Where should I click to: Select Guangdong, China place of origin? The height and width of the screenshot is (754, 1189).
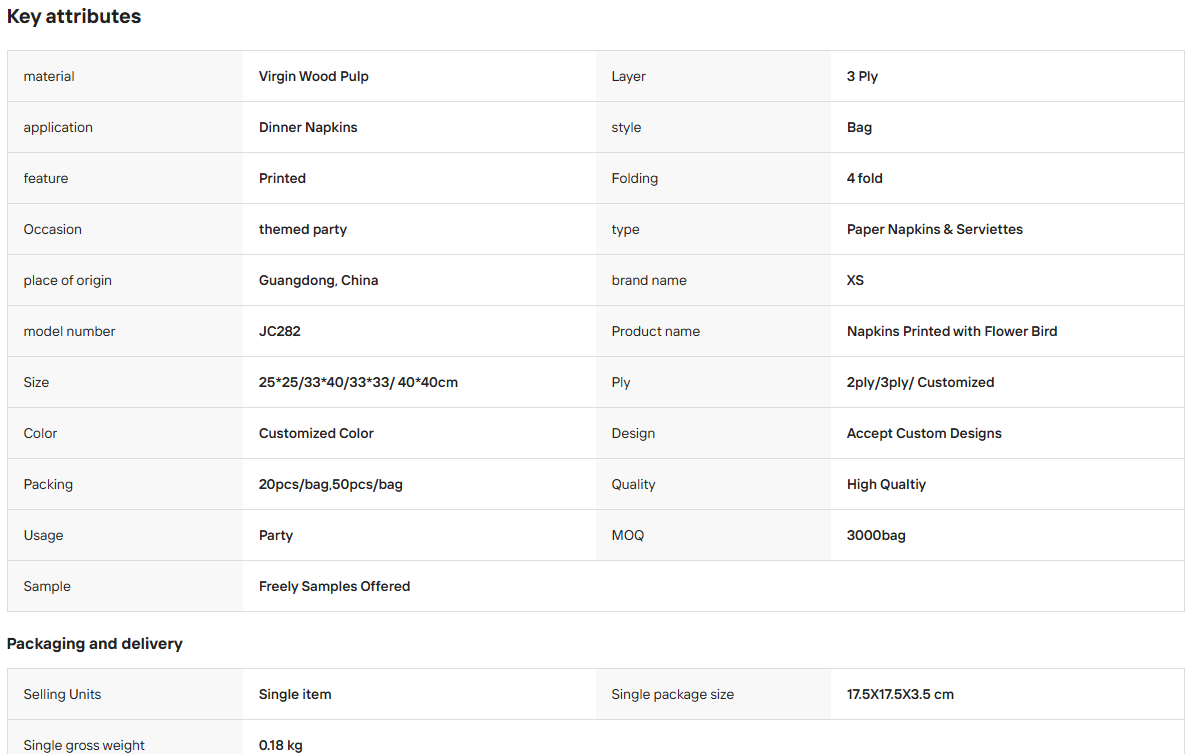coord(318,280)
